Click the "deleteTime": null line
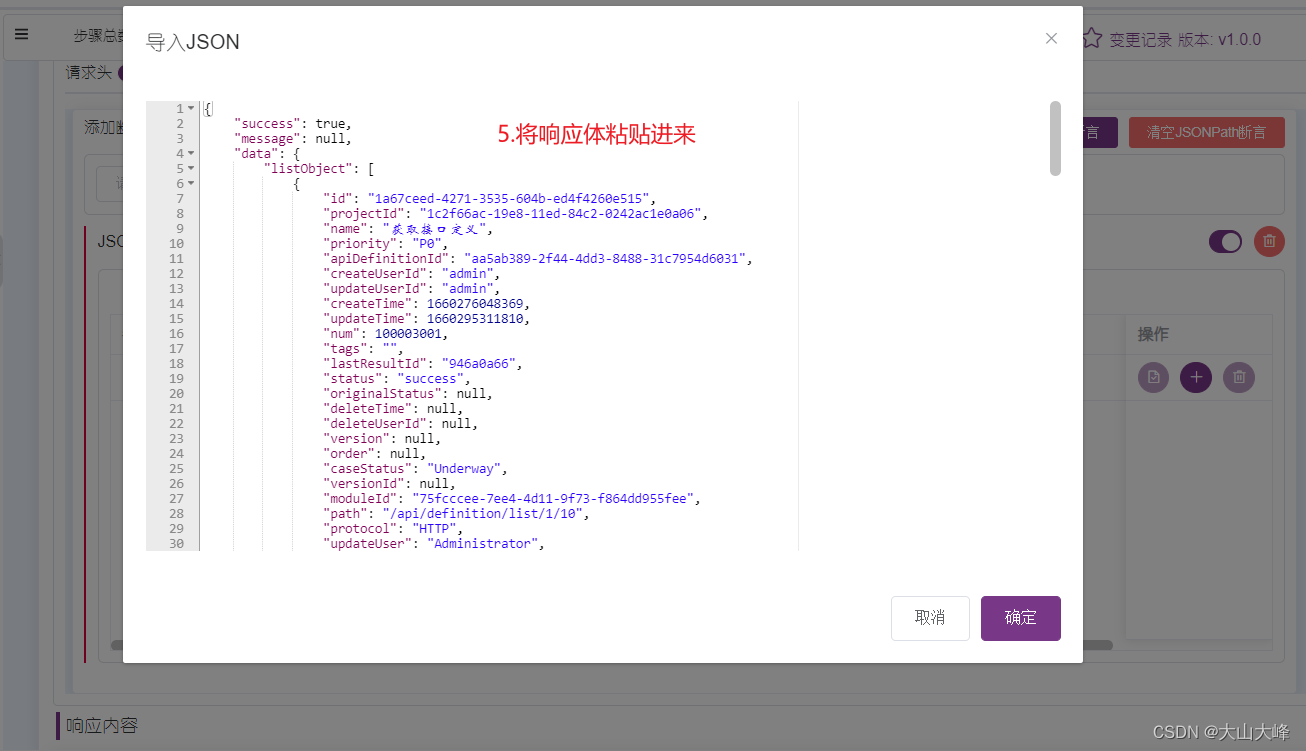 coord(393,408)
